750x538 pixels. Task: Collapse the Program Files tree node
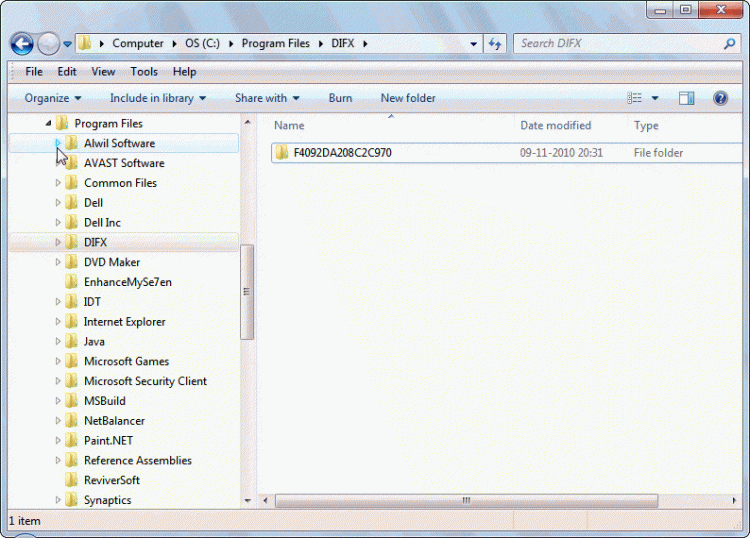click(x=48, y=123)
